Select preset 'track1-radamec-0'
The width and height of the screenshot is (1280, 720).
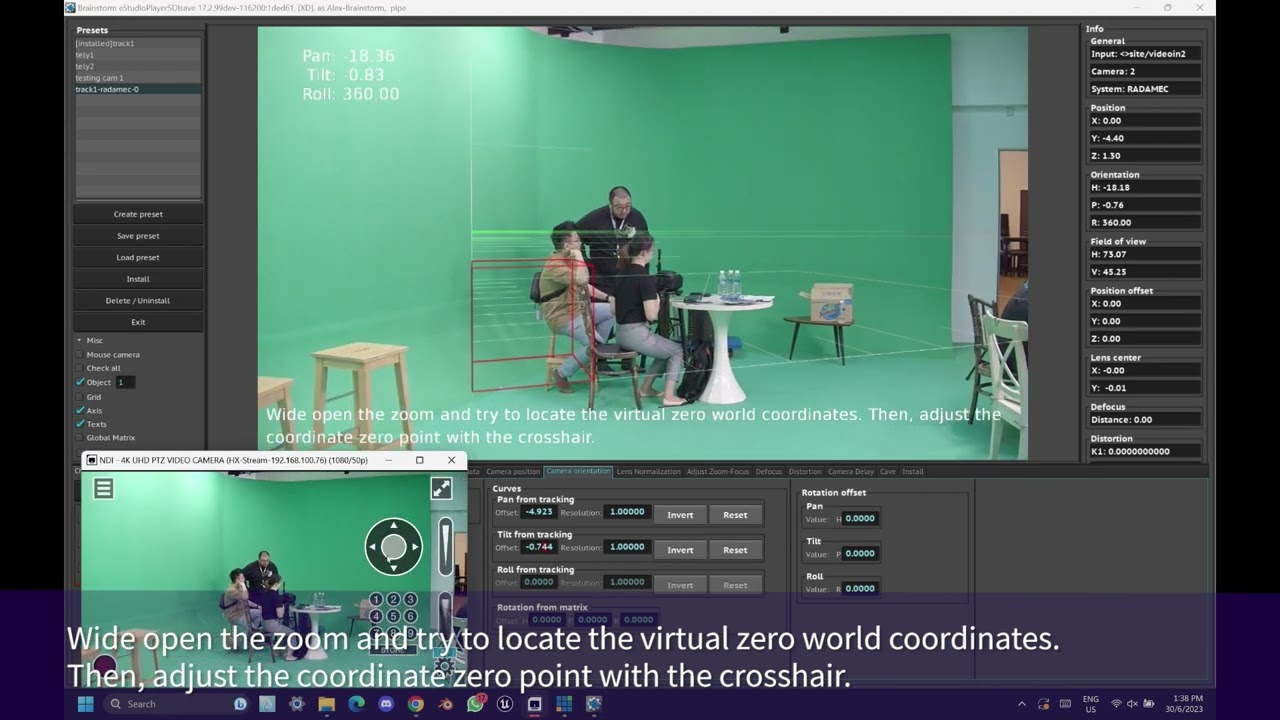[138, 89]
